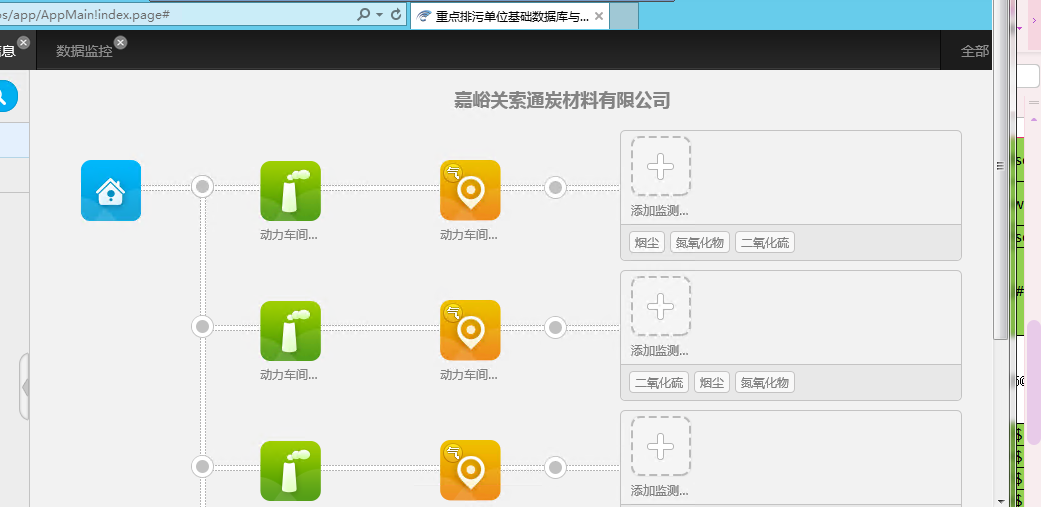Click second row 动力车间 location label

tap(469, 375)
